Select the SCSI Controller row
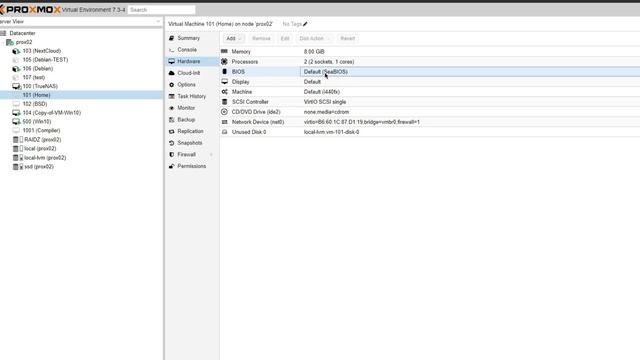Image resolution: width=640 pixels, height=360 pixels. coord(430,102)
